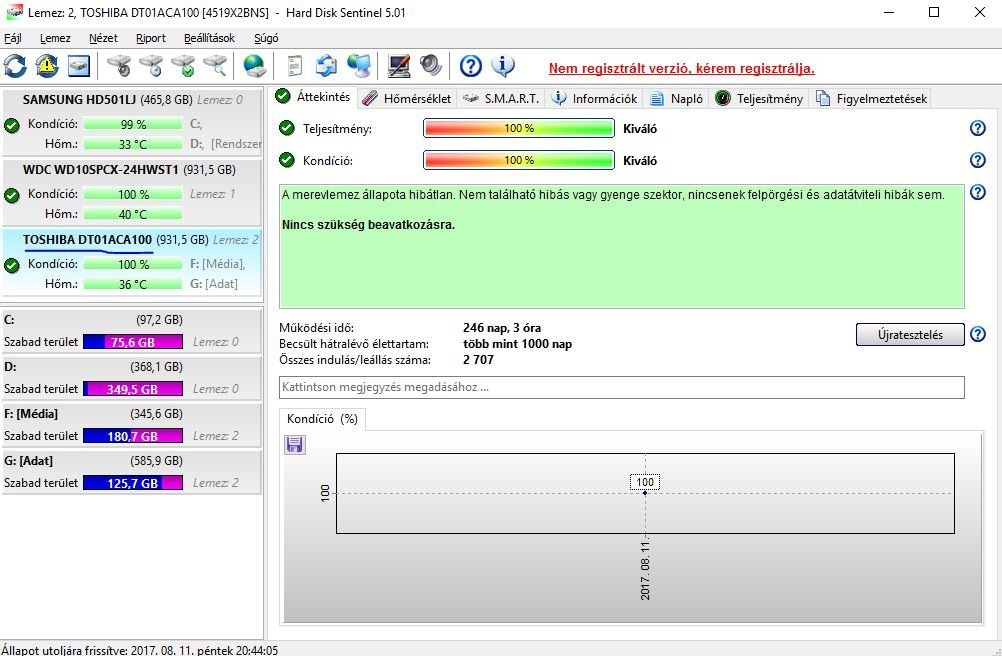Click the '246 nap, 3 óra' value
The height and width of the screenshot is (656, 1002).
[502, 328]
